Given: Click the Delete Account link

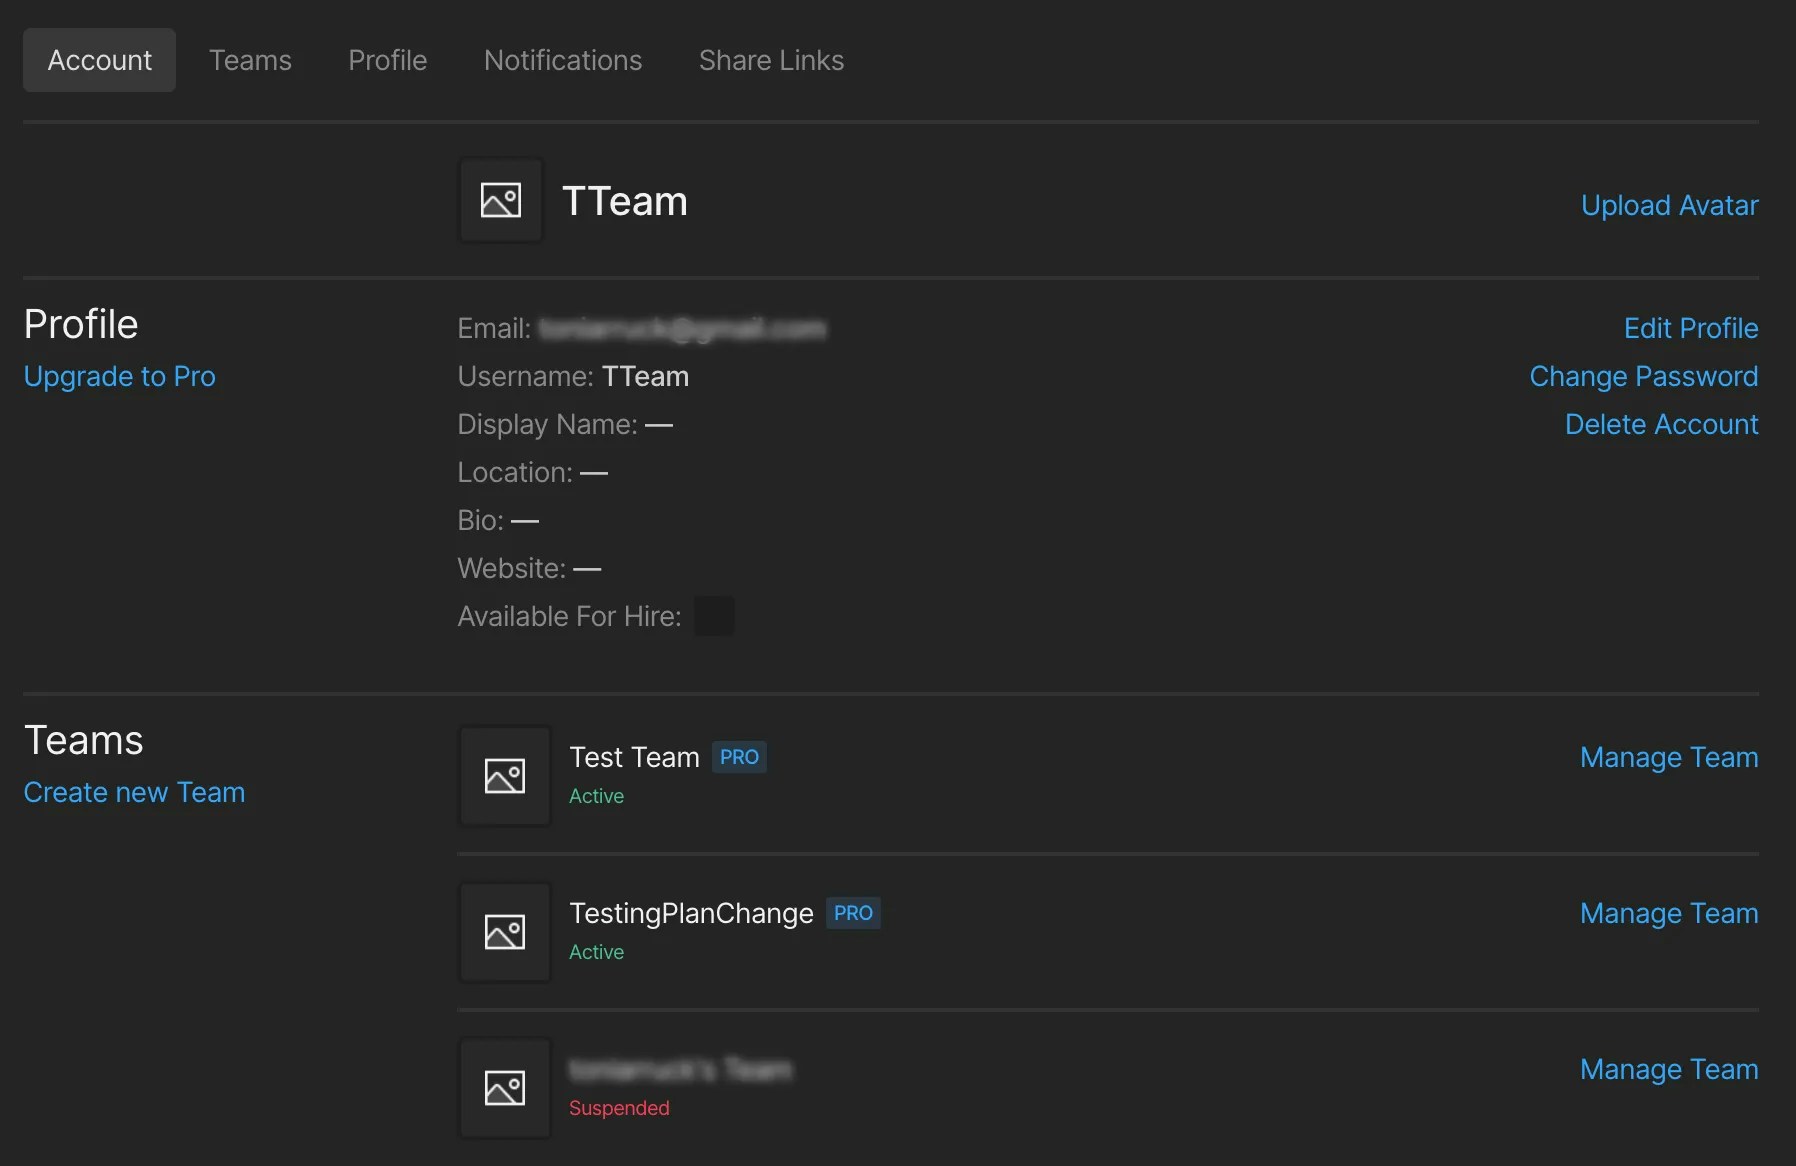Looking at the screenshot, I should click(1661, 424).
